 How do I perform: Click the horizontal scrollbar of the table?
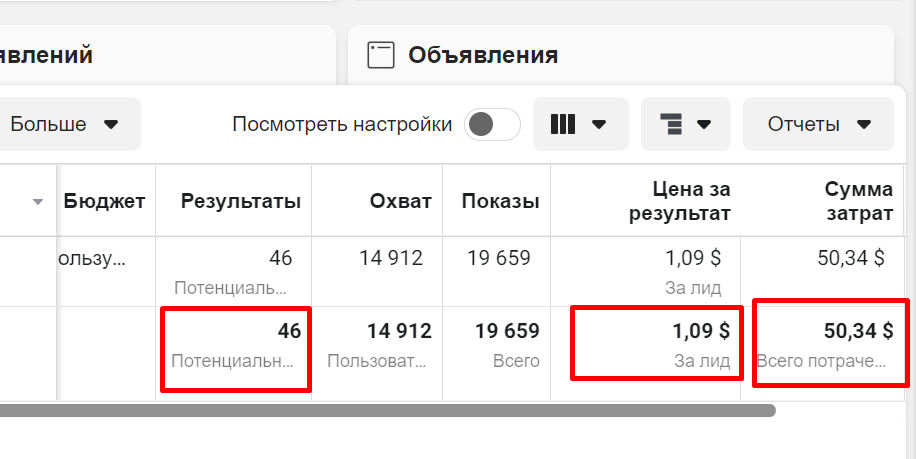coord(388,411)
